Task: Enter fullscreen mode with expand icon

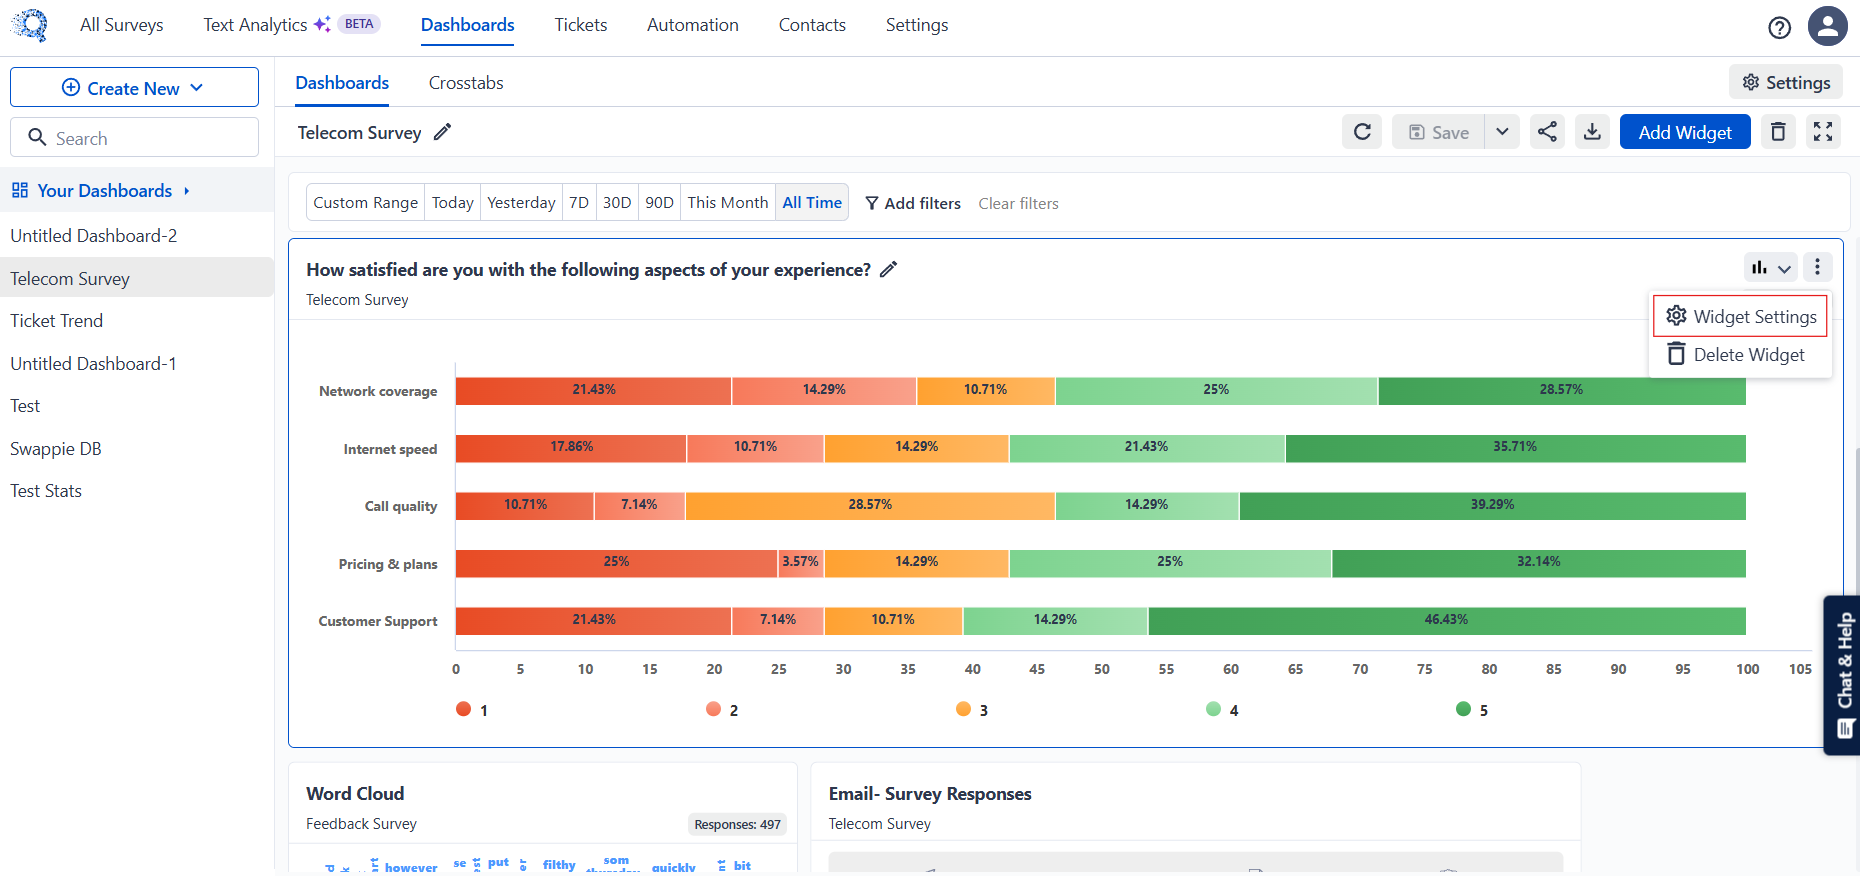Action: [1823, 132]
